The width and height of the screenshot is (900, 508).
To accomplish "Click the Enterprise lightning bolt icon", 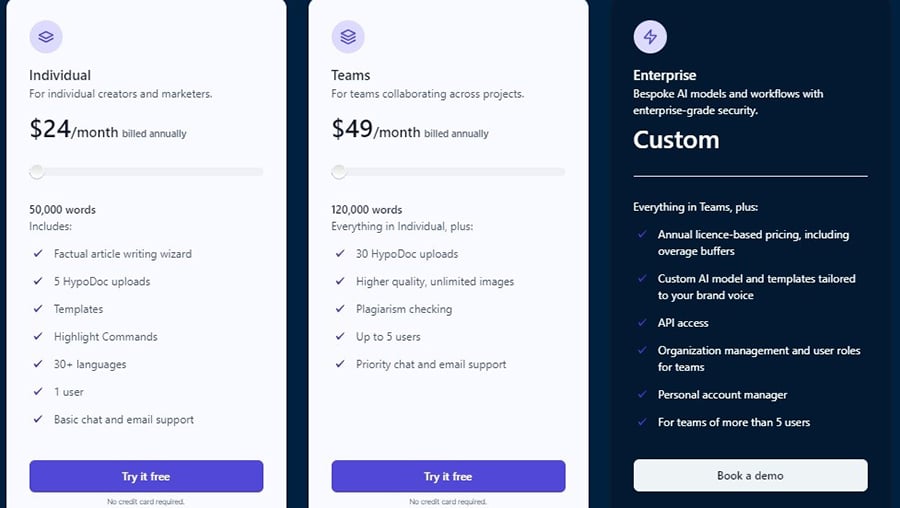I will click(650, 37).
